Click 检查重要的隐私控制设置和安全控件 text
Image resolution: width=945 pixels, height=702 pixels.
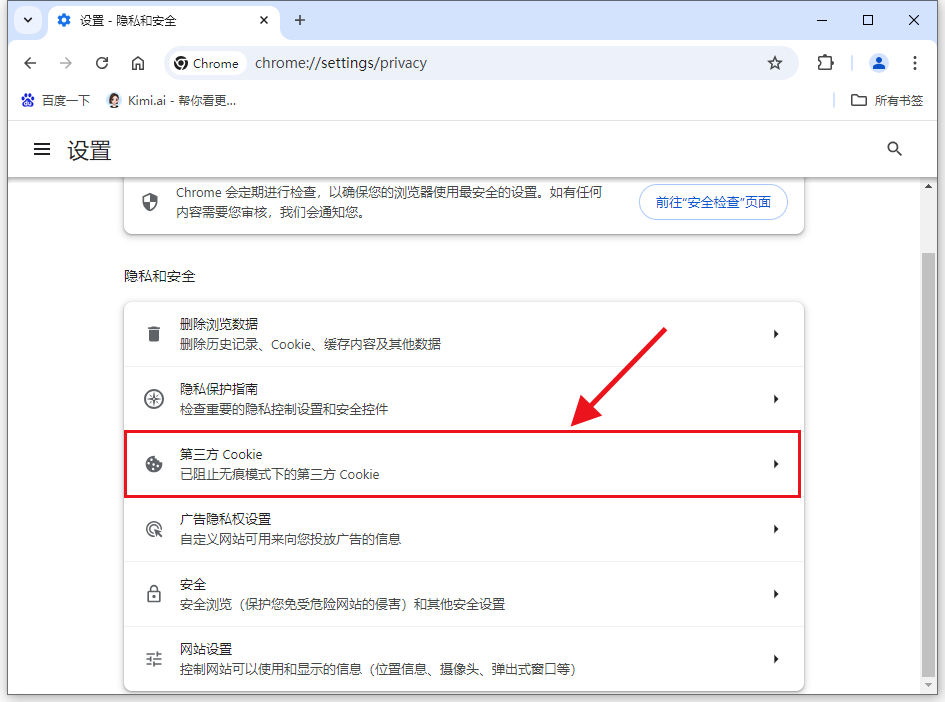coord(284,410)
